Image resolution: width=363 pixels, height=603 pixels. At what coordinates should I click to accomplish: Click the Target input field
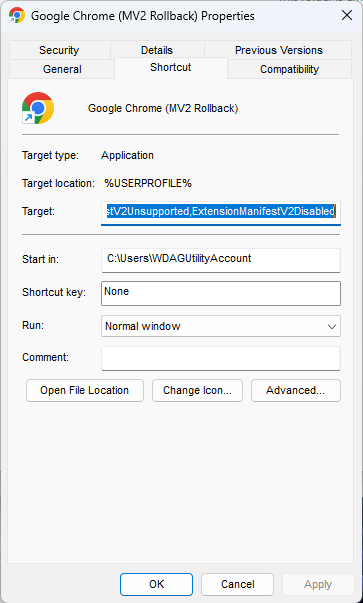[x=221, y=213]
